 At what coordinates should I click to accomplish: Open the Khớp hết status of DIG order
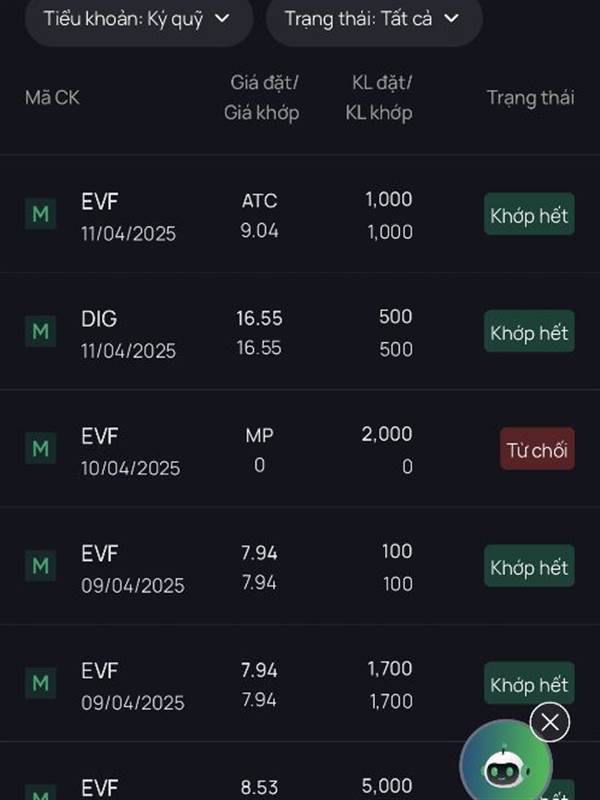click(529, 332)
